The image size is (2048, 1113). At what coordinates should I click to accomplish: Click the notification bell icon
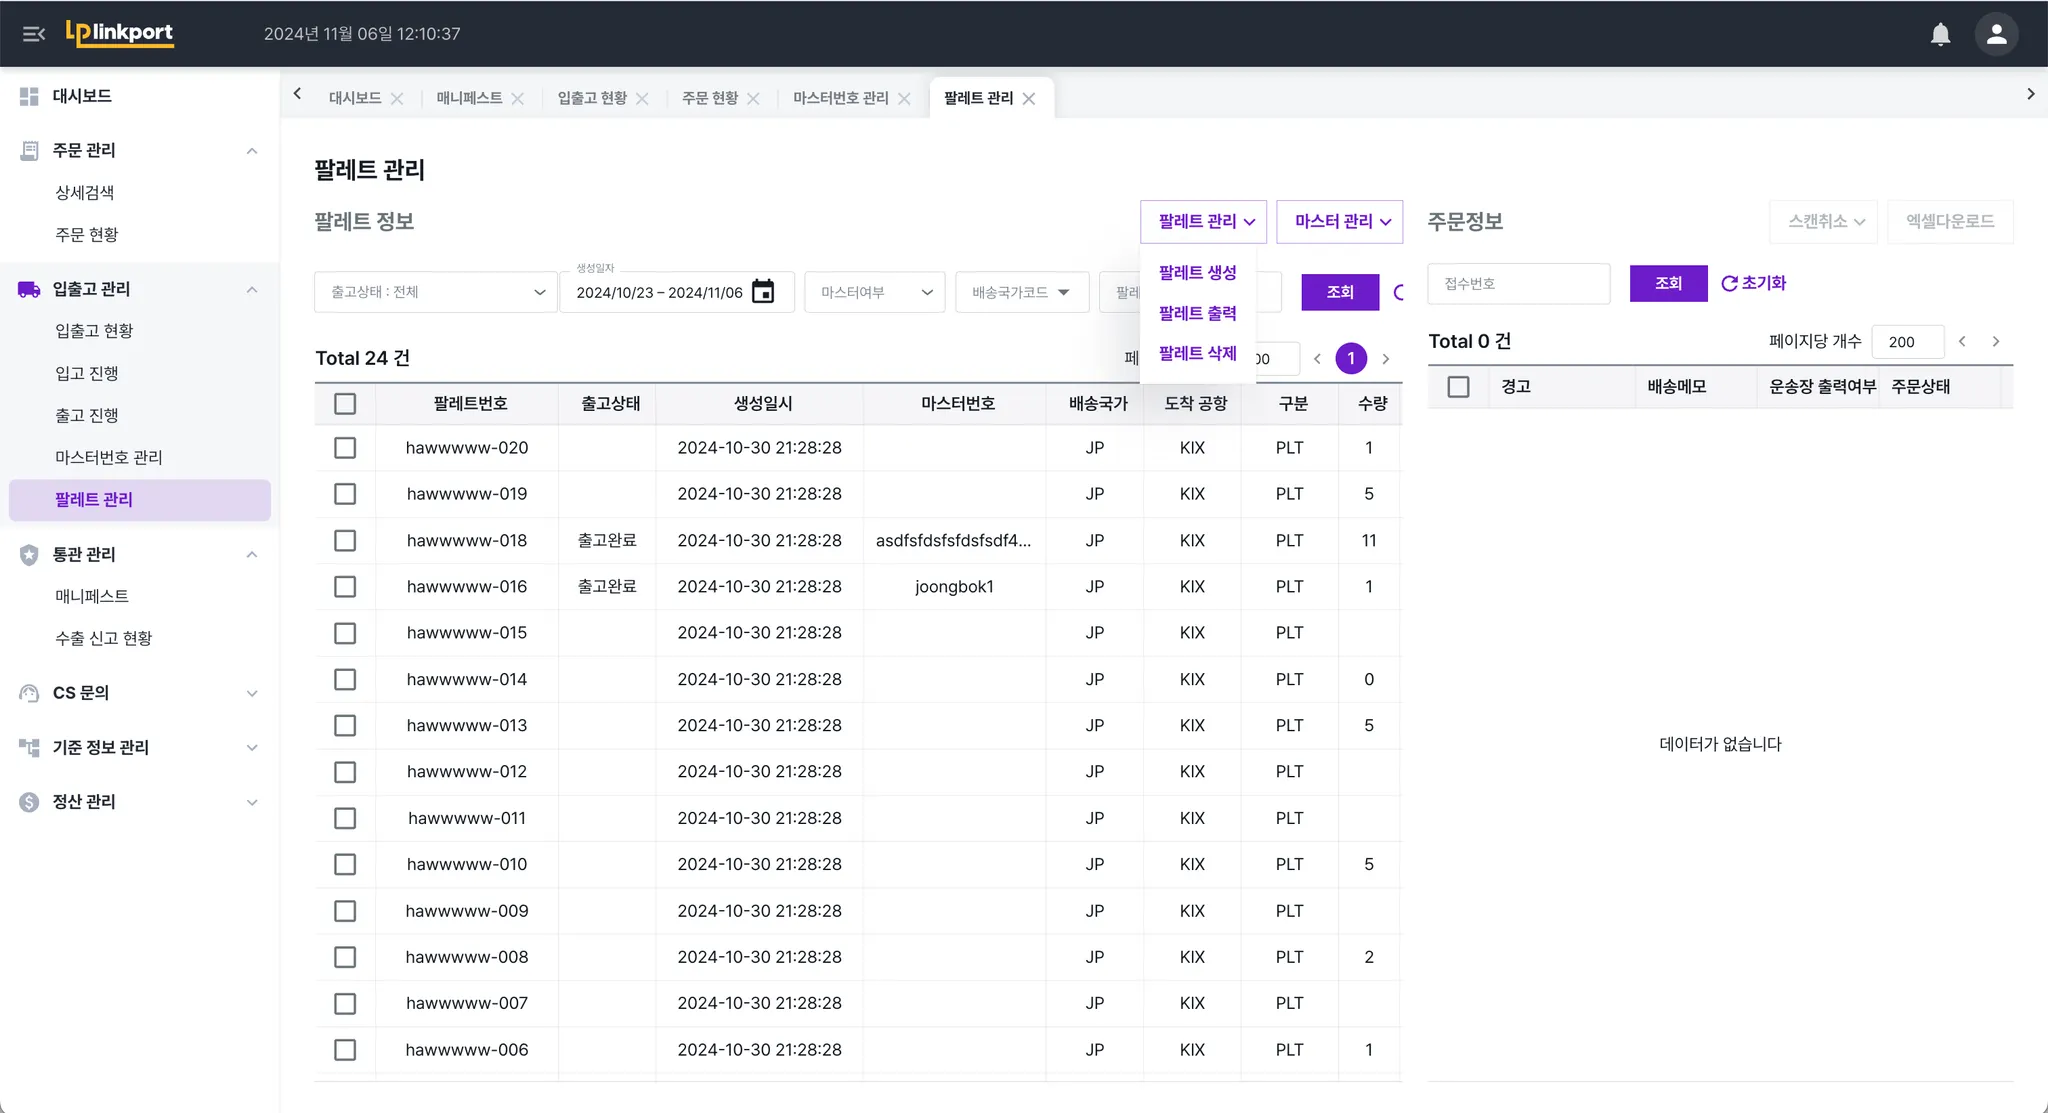(x=1940, y=34)
